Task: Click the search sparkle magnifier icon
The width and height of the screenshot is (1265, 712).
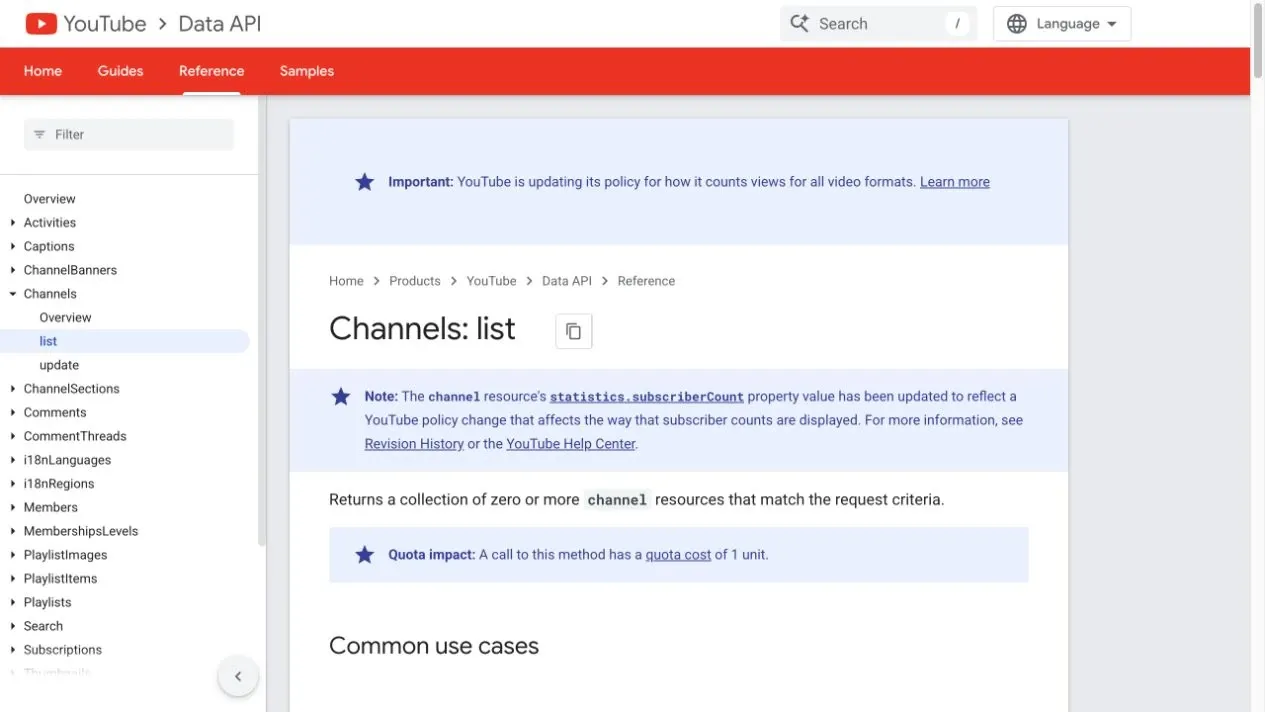Action: coord(799,24)
